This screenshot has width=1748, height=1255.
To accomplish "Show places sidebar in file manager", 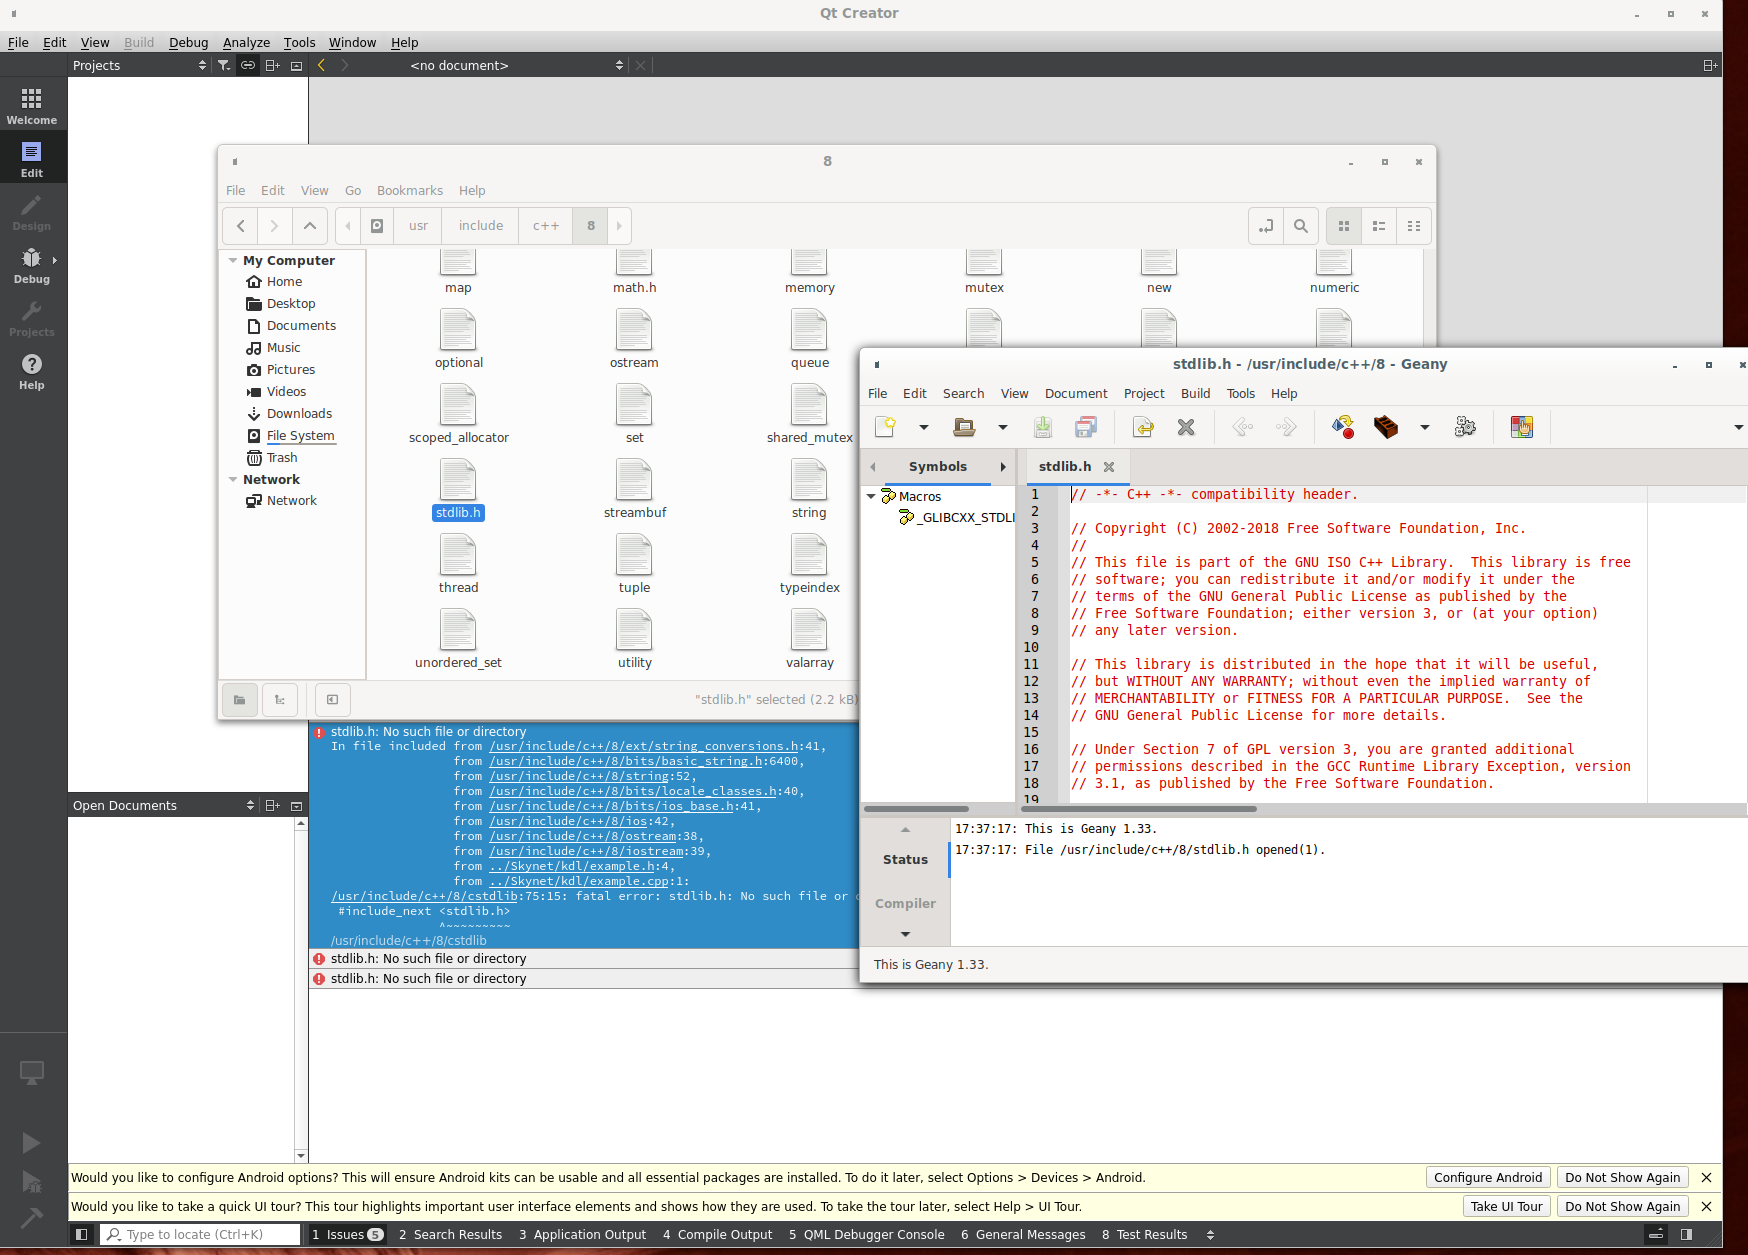I will pos(240,700).
